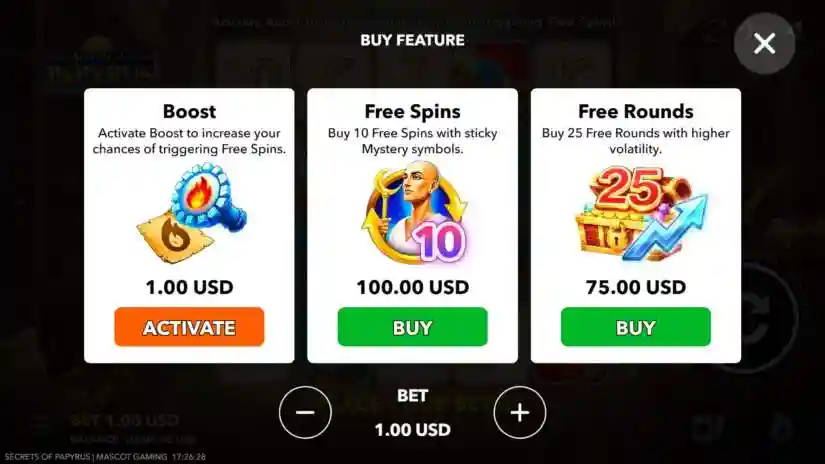Buy 25 Free Rounds for 75.00 USD
Viewport: 825px width, 464px height.
[636, 327]
